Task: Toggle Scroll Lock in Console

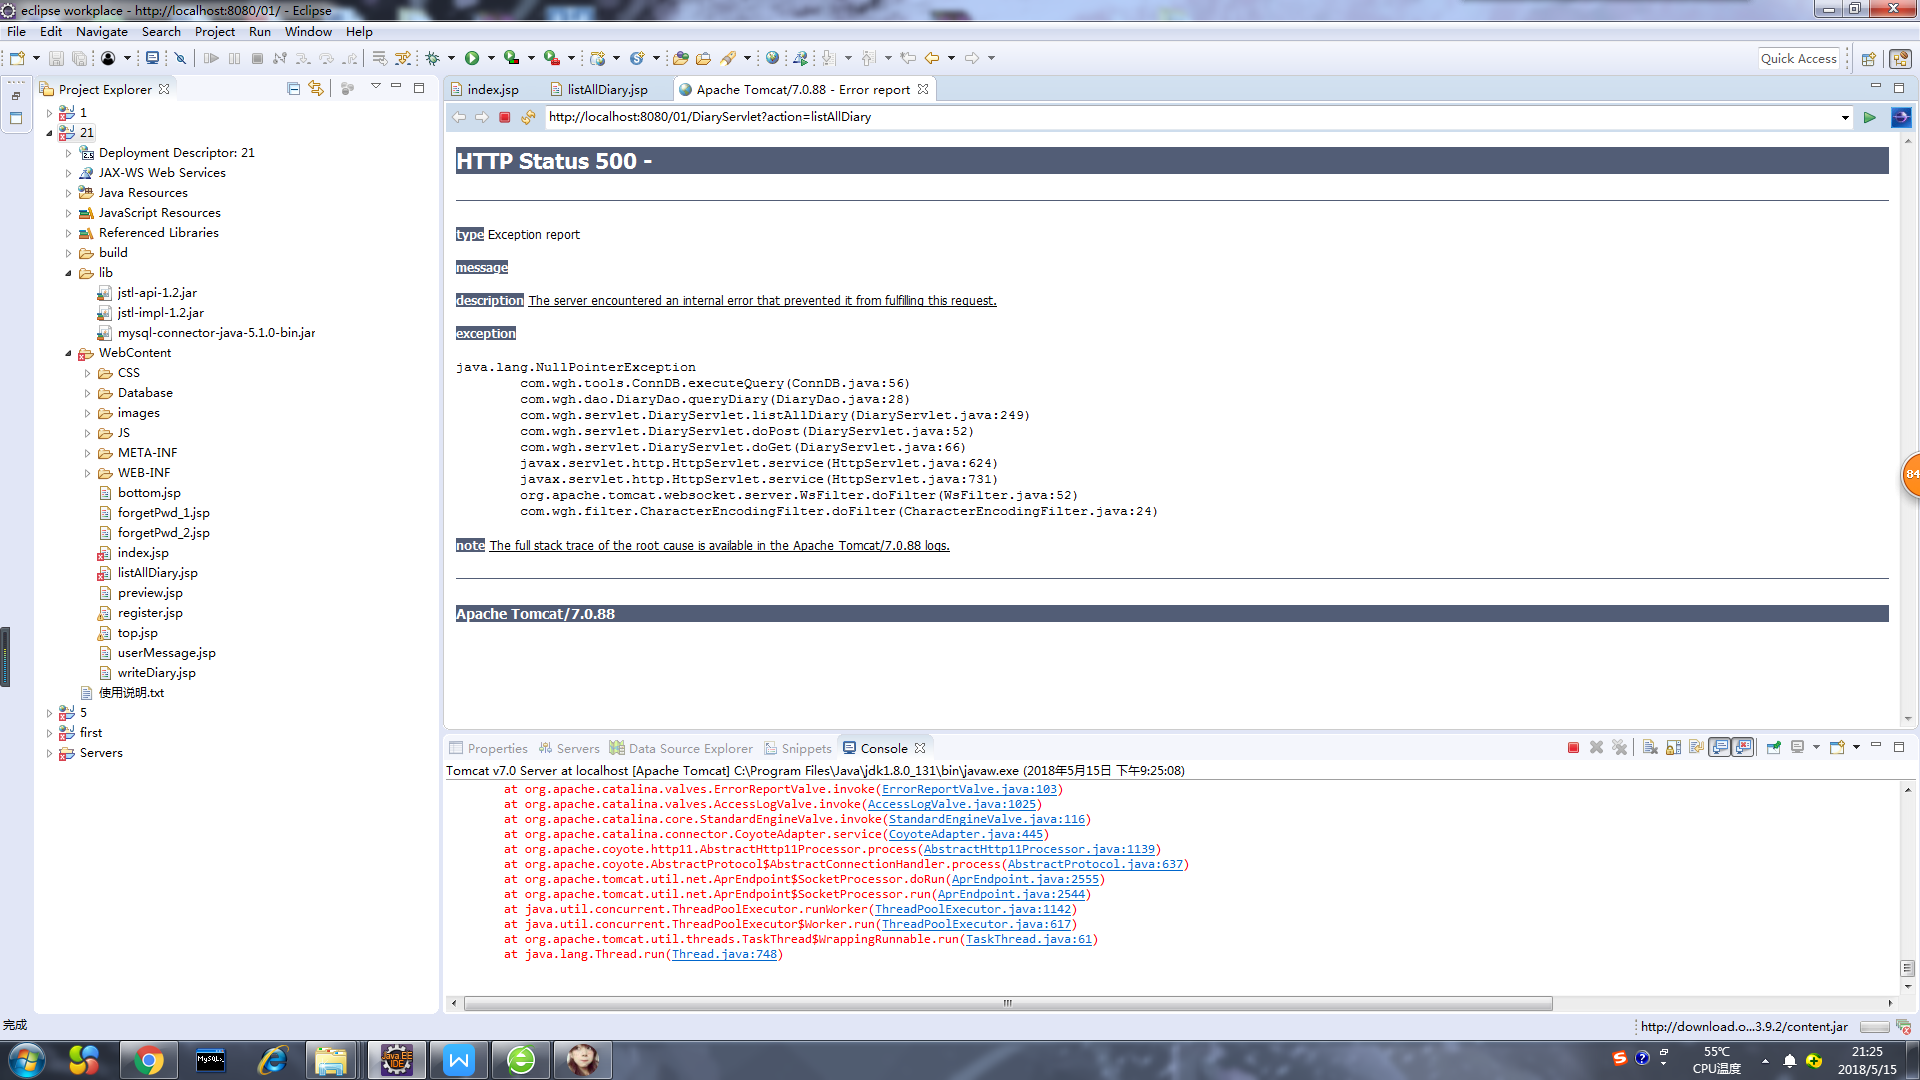Action: pyautogui.click(x=1673, y=748)
